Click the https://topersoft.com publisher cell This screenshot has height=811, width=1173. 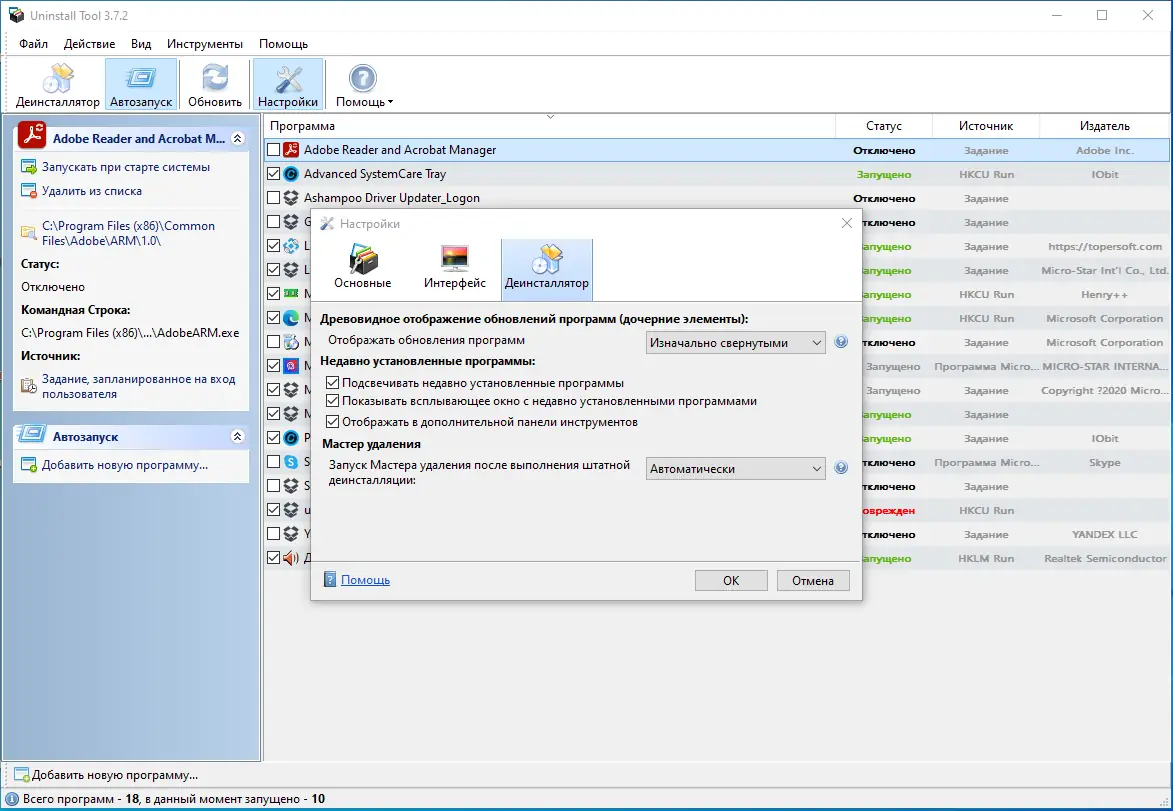(x=1105, y=246)
